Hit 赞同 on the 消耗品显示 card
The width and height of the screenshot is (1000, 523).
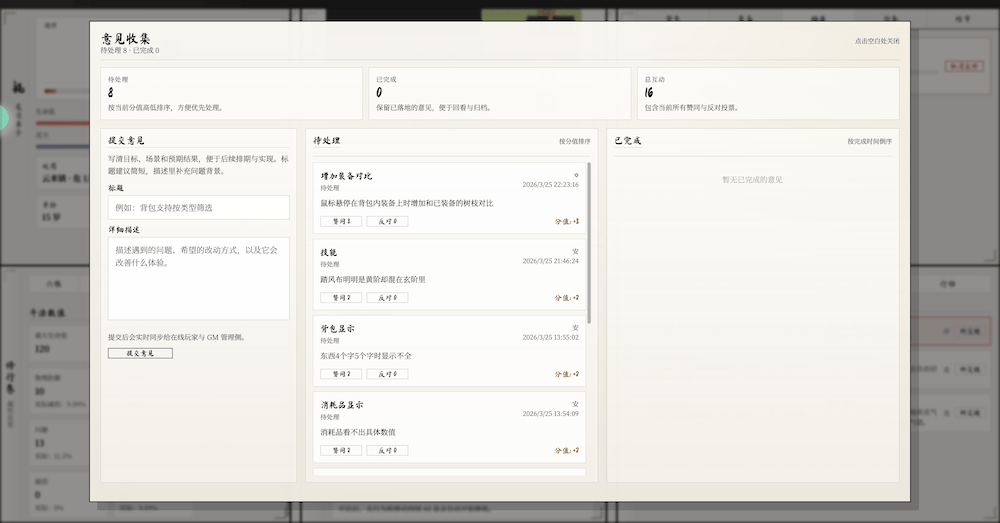click(x=341, y=451)
